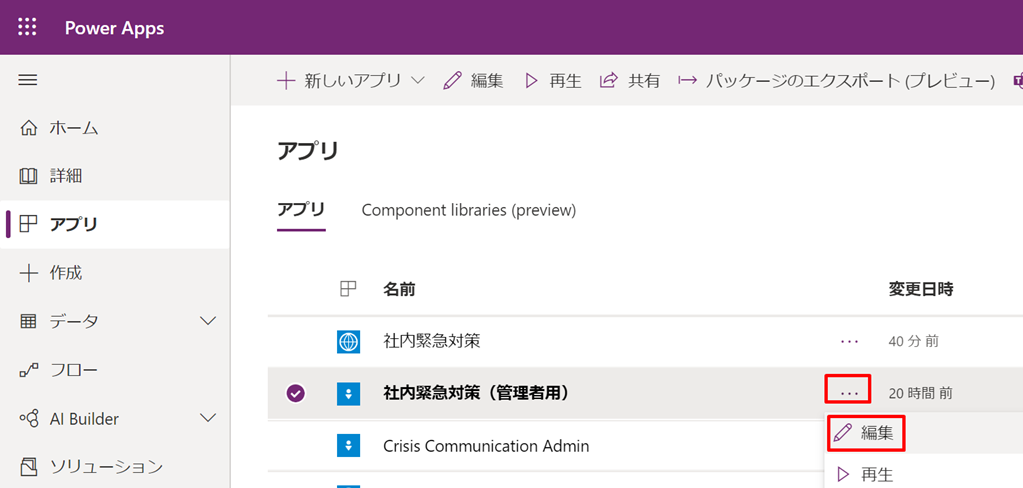Open more options for 社内緊急対策(管理者用)
Image resolution: width=1023 pixels, height=488 pixels.
pyautogui.click(x=849, y=392)
